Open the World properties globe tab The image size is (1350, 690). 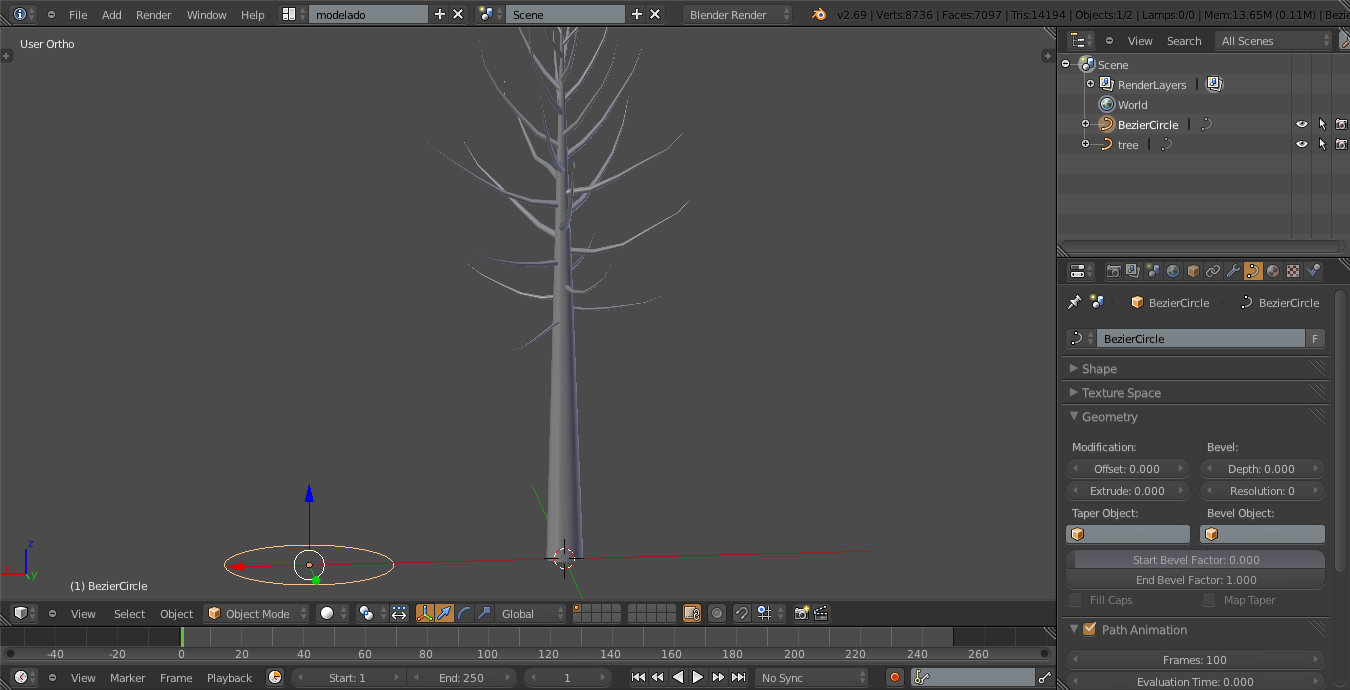pyautogui.click(x=1173, y=271)
